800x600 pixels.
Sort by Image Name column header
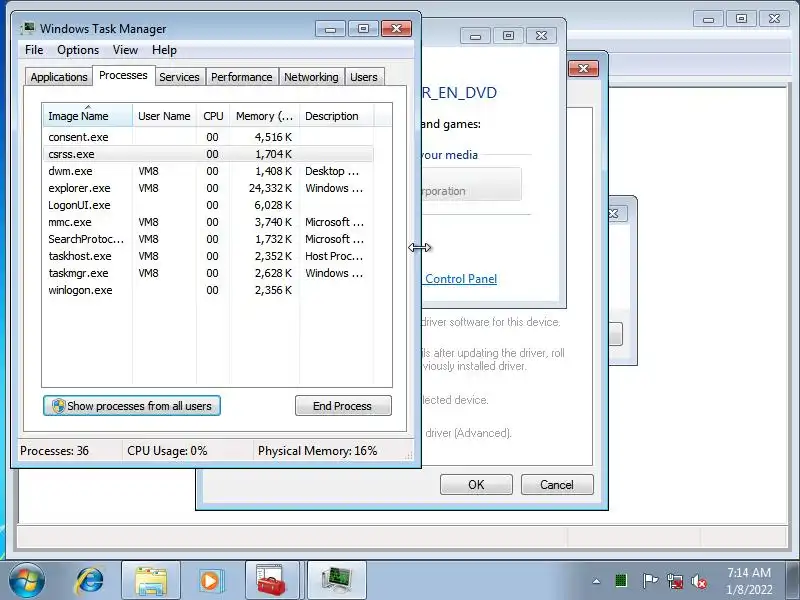click(88, 116)
